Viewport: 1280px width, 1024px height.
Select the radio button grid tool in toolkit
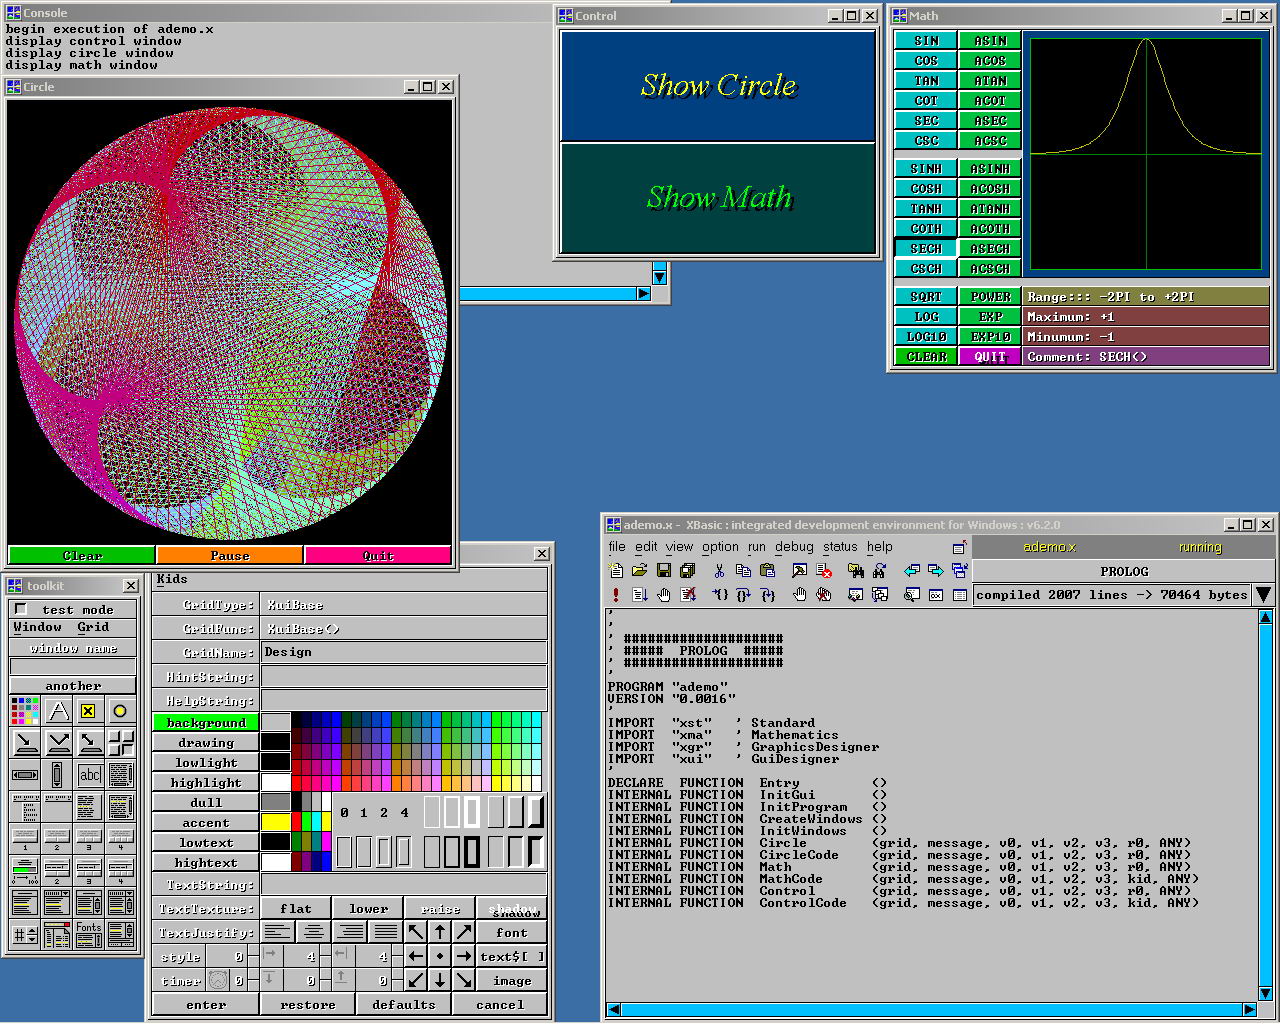(x=120, y=711)
